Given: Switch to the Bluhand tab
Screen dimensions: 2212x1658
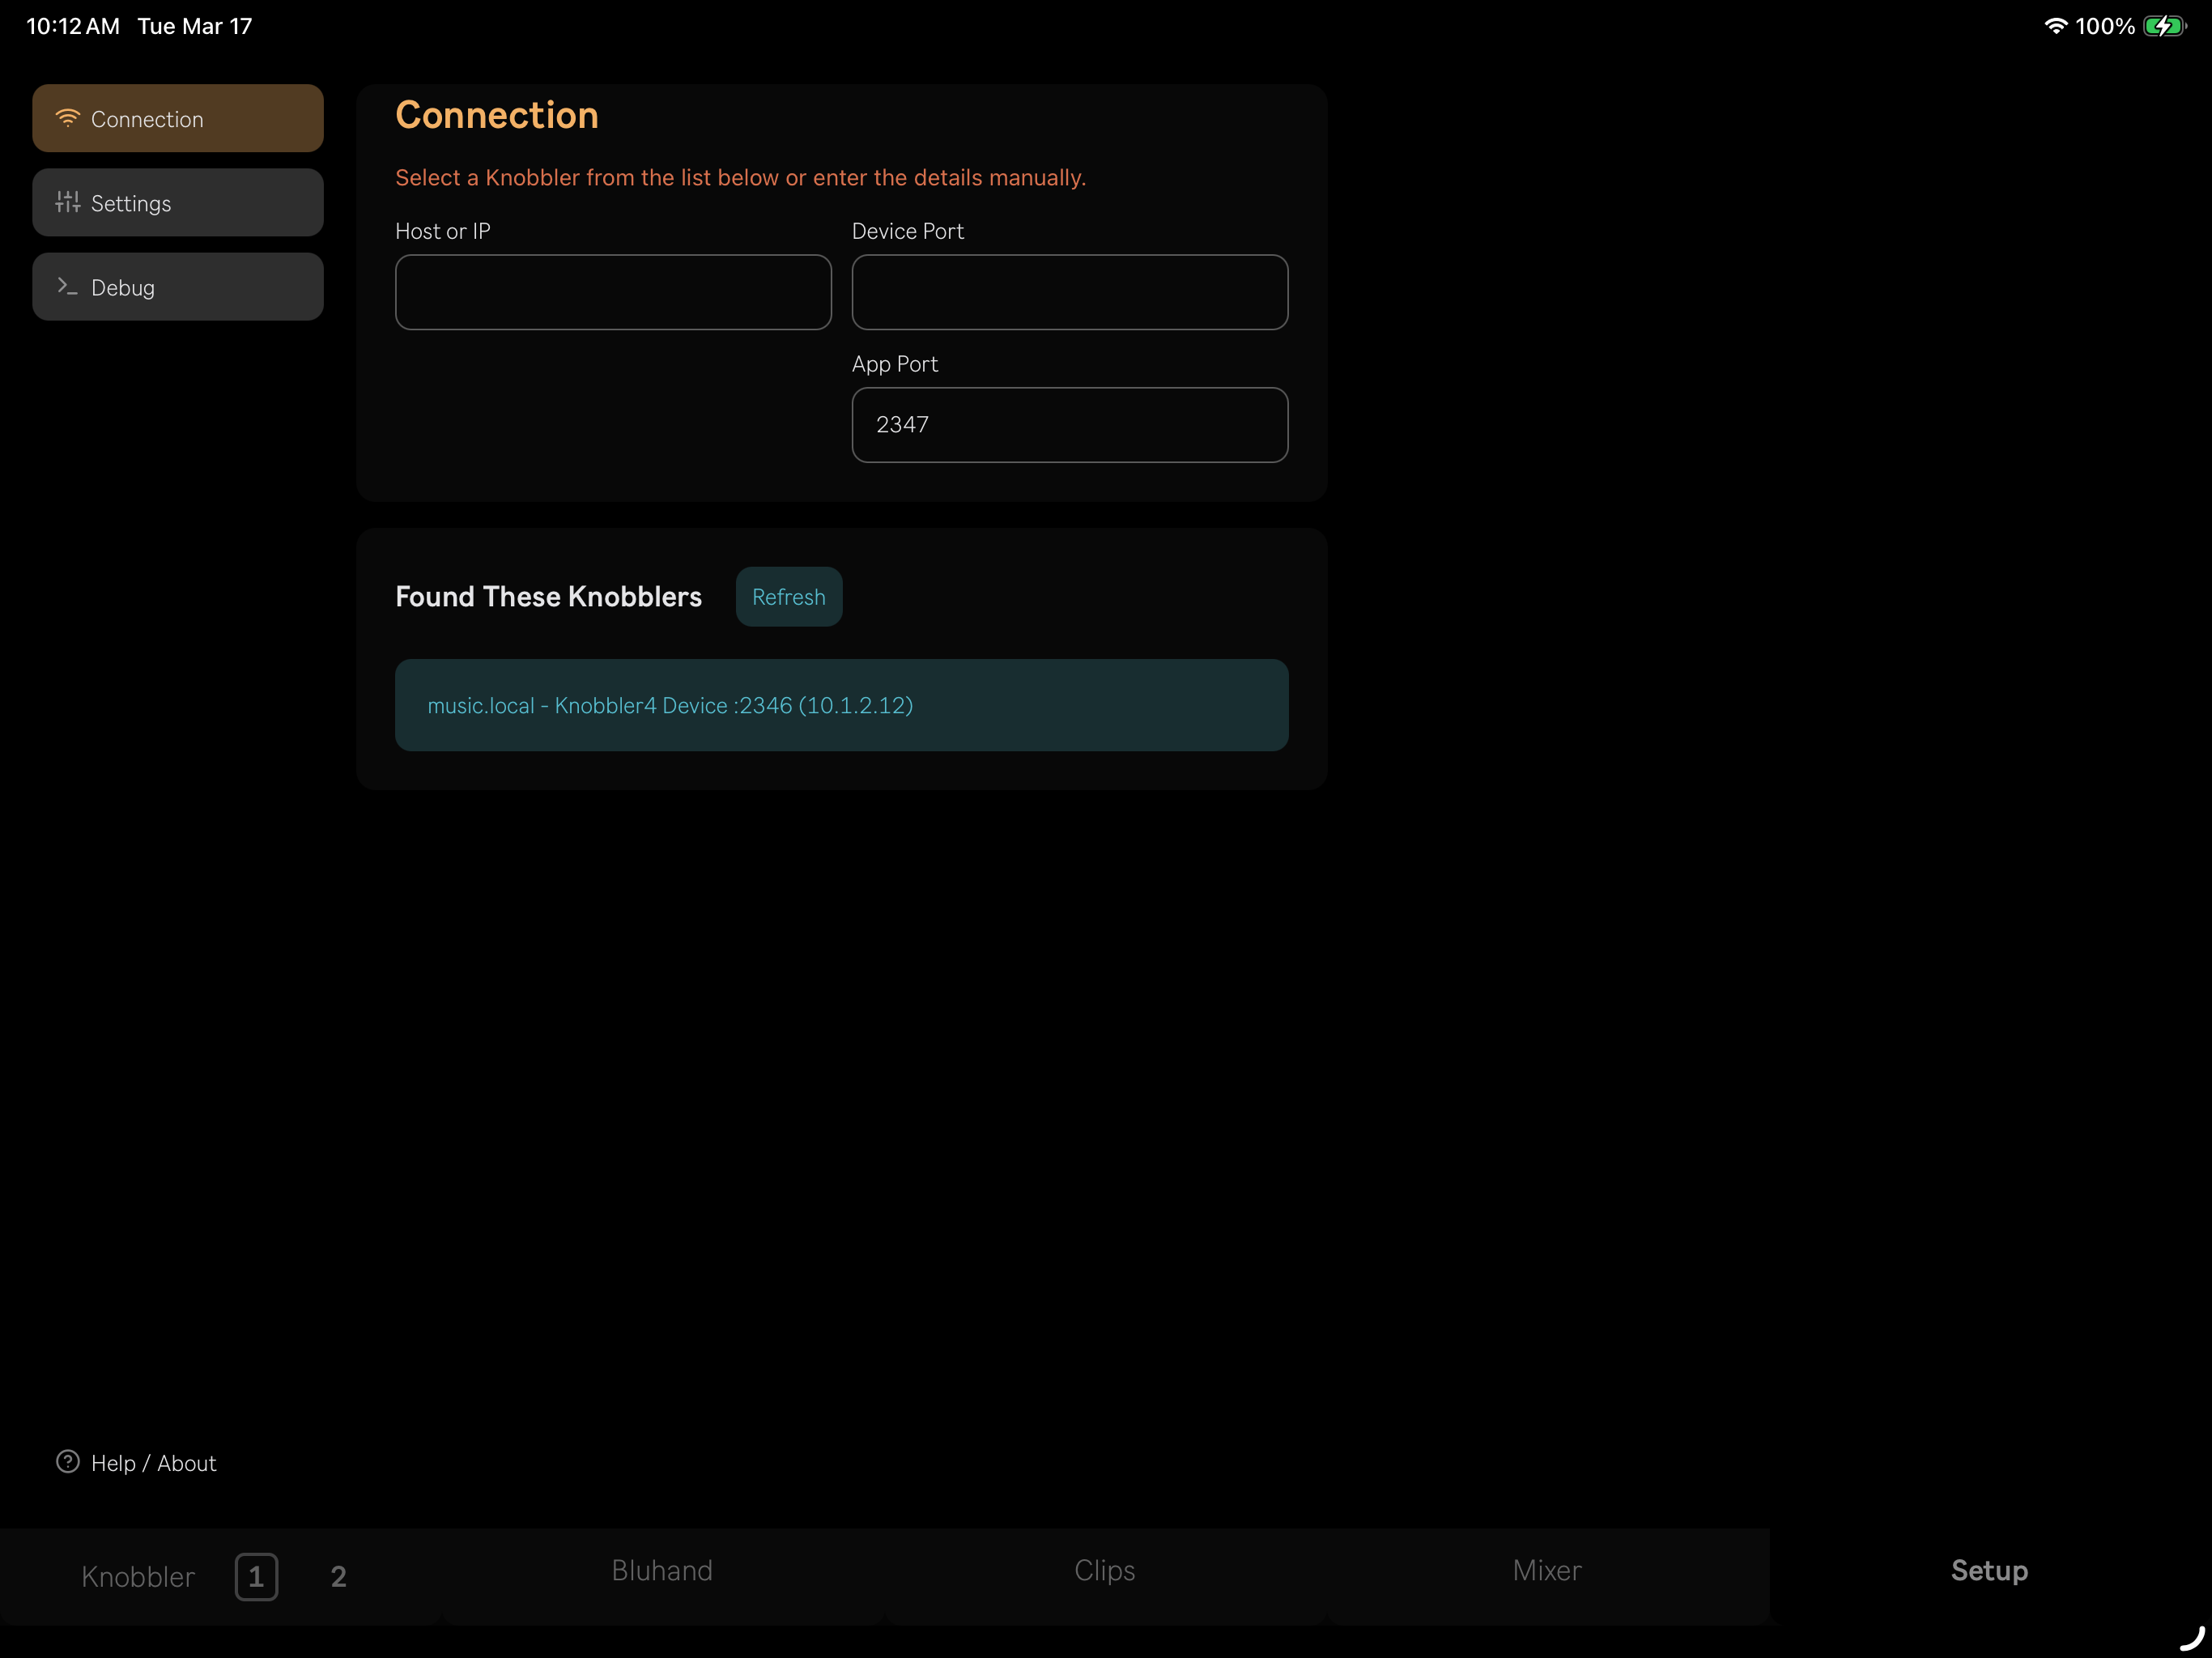Looking at the screenshot, I should [x=662, y=1570].
